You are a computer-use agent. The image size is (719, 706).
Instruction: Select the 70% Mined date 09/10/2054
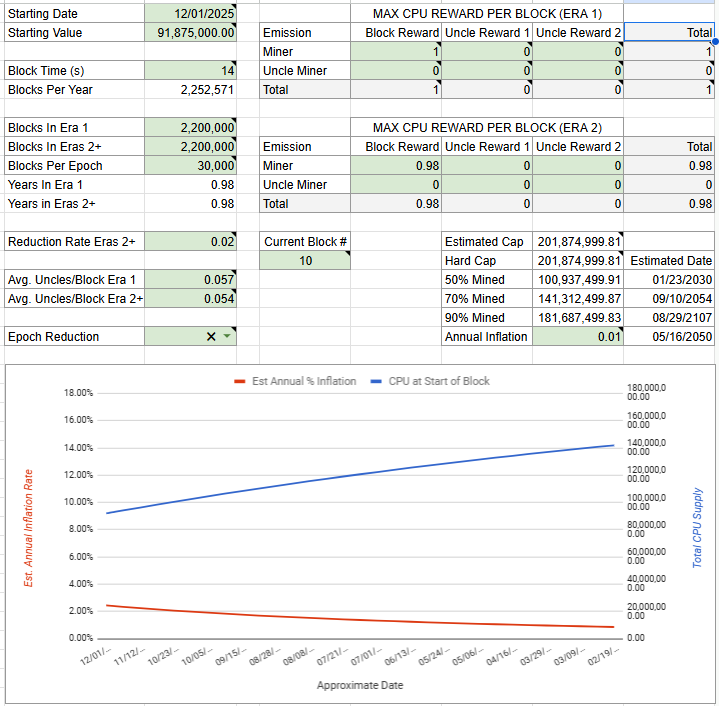(669, 298)
